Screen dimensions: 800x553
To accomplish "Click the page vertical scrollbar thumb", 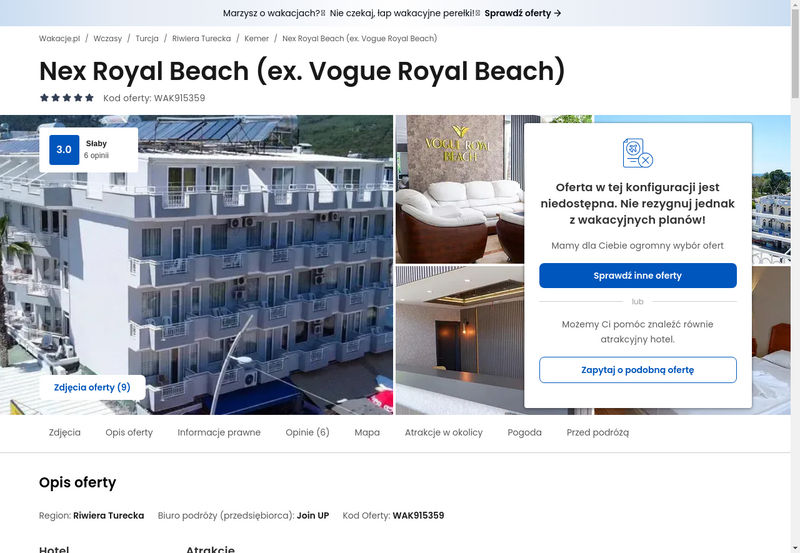I will pos(795,54).
